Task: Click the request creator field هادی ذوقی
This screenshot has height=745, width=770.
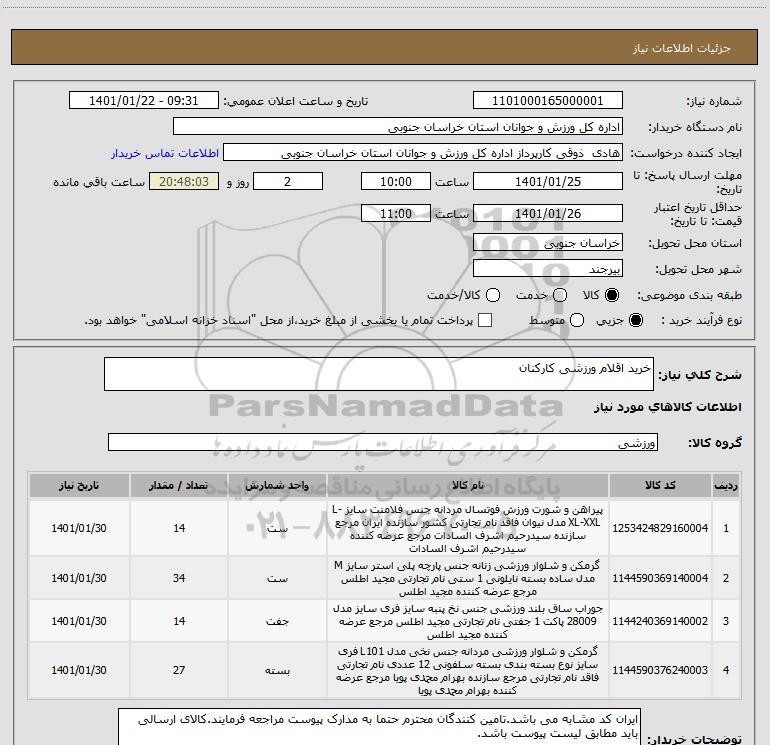Action: tap(423, 153)
